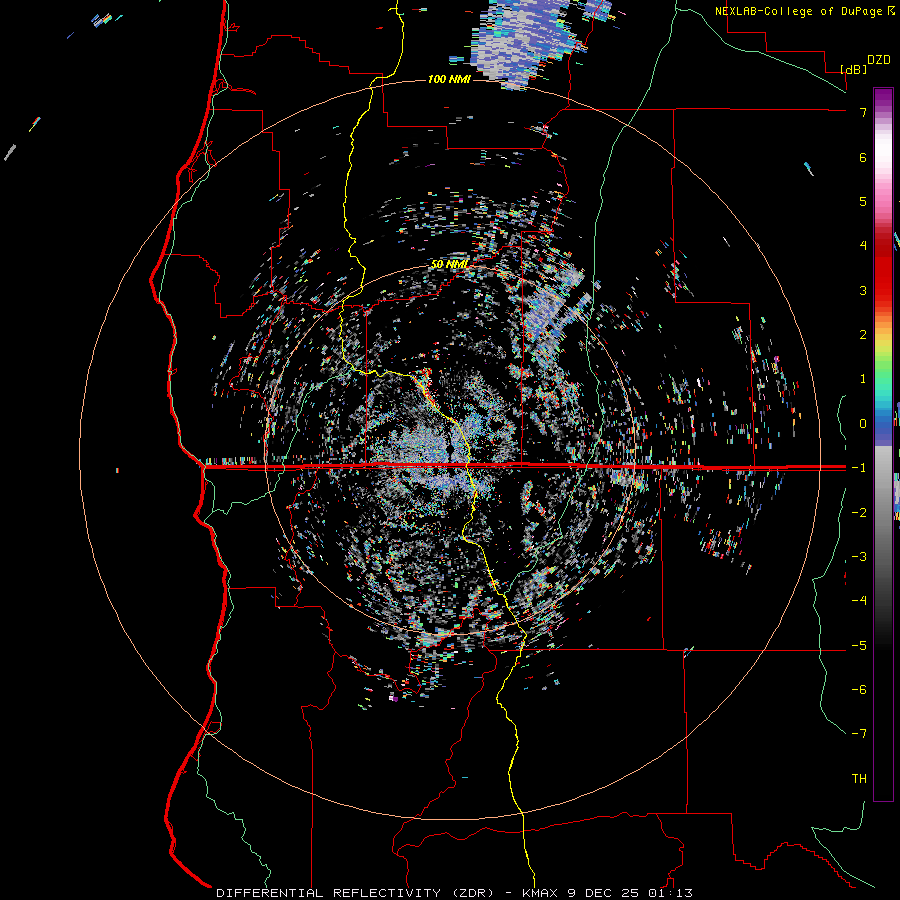Click the 50 NMI range ring label
900x900 pixels.
[x=449, y=265]
